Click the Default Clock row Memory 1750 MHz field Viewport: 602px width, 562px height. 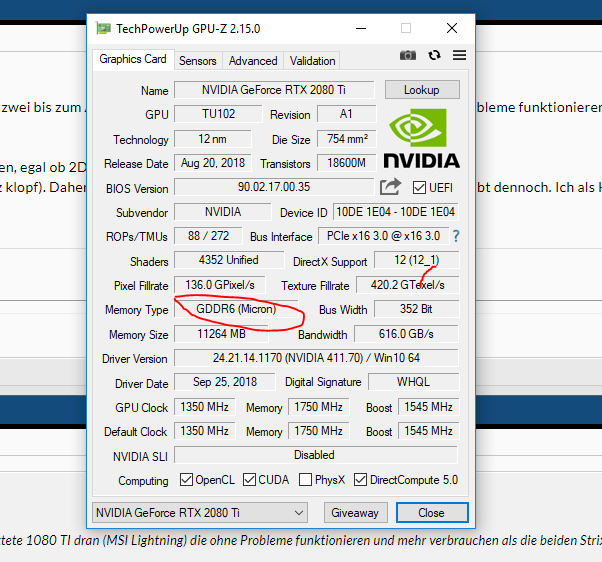319,431
